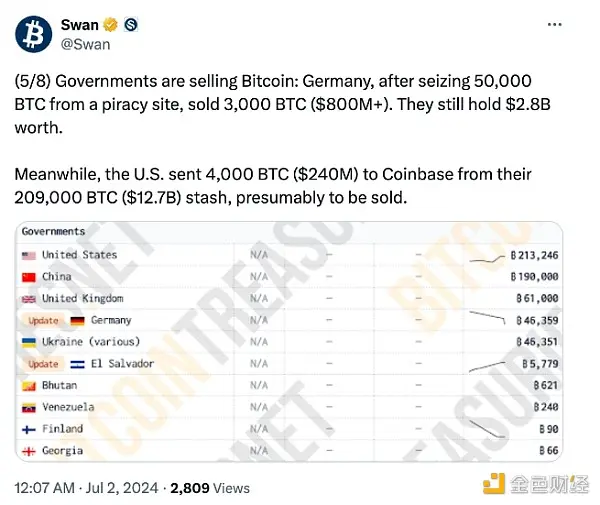
Task: Select the United Kingdom row
Action: [289, 298]
